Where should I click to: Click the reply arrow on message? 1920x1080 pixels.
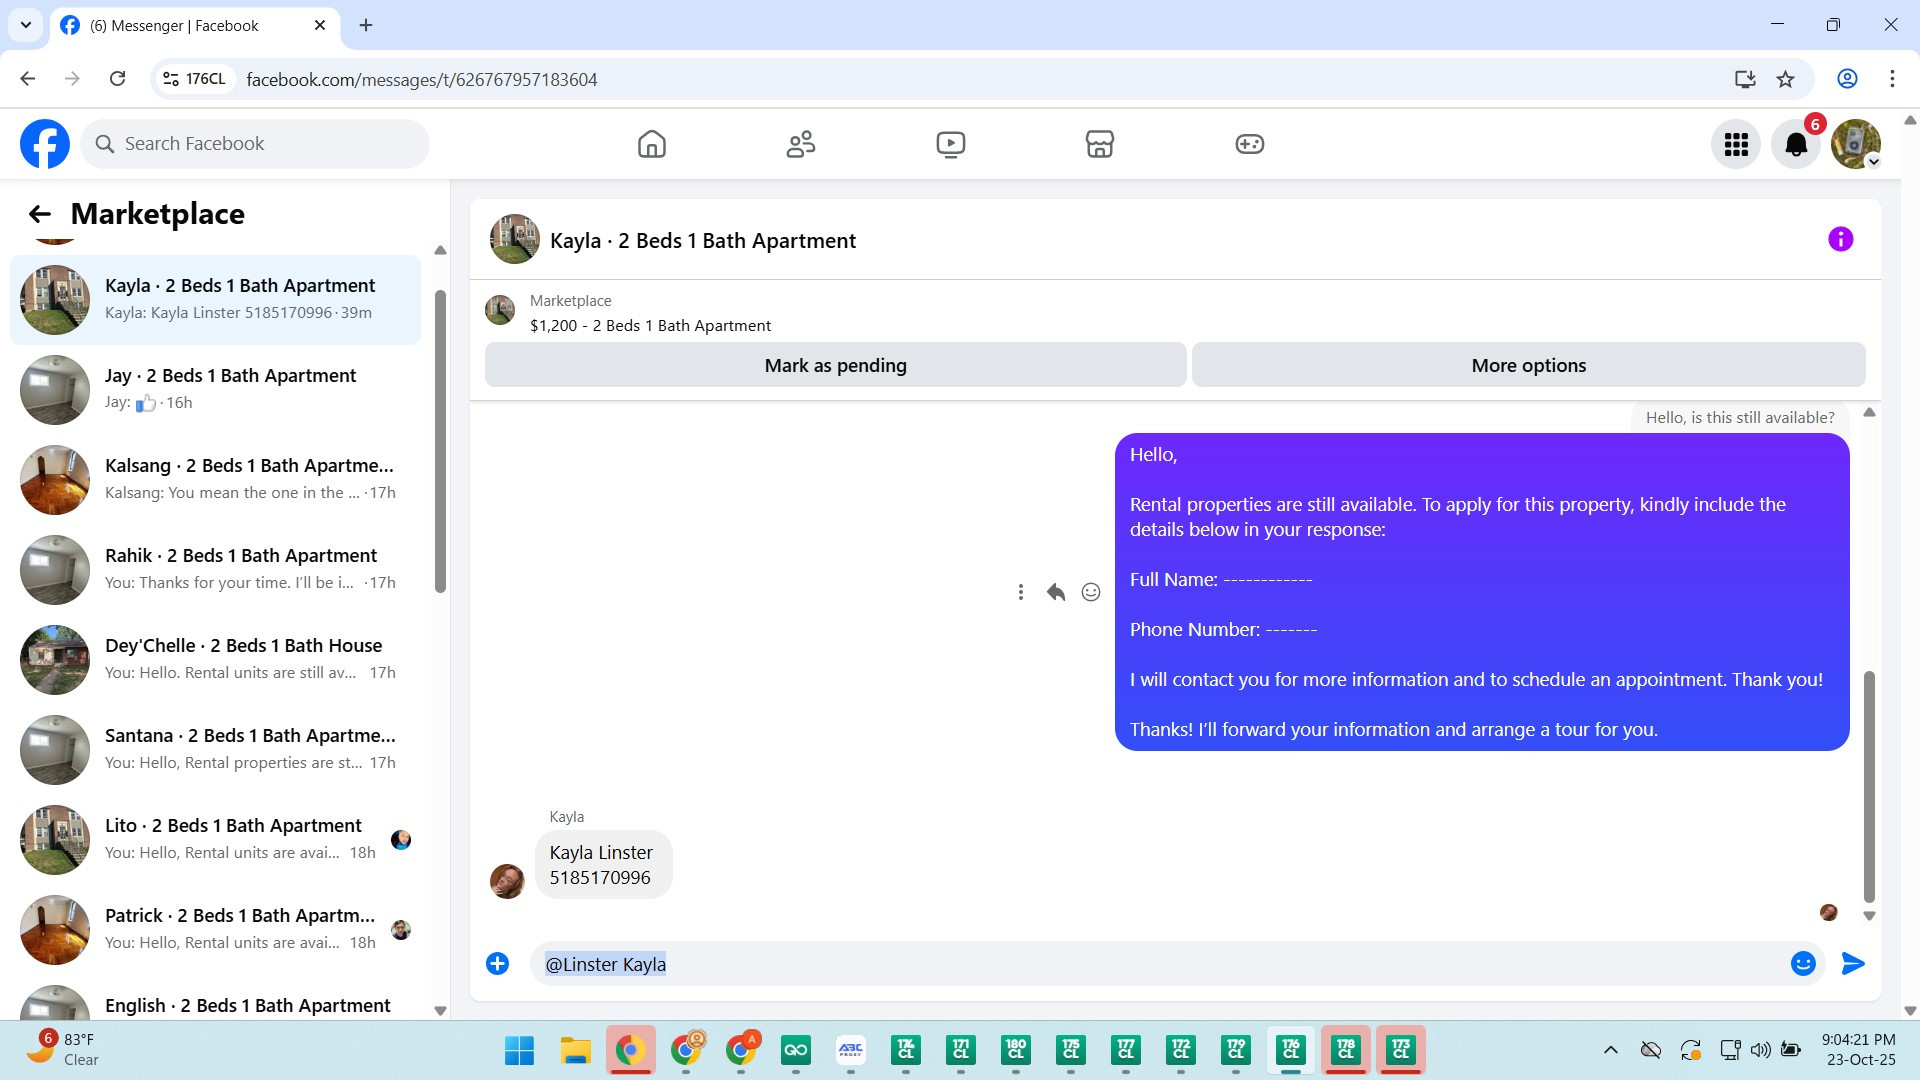(1055, 592)
